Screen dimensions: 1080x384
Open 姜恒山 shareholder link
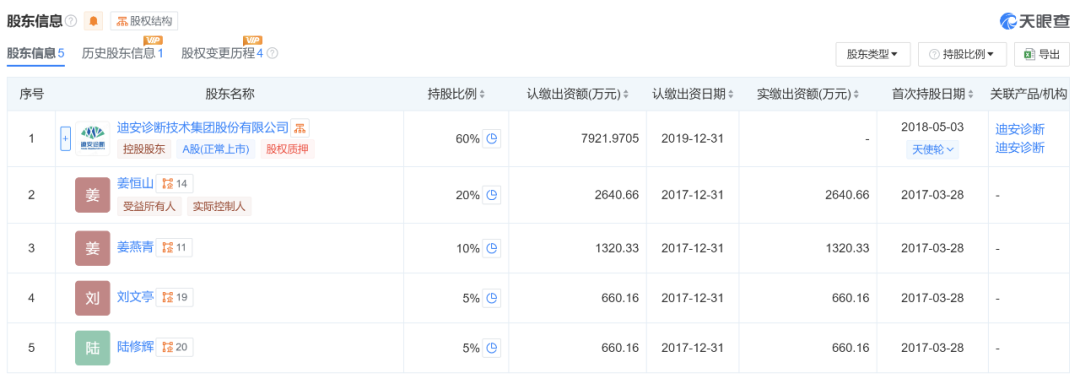click(x=134, y=183)
